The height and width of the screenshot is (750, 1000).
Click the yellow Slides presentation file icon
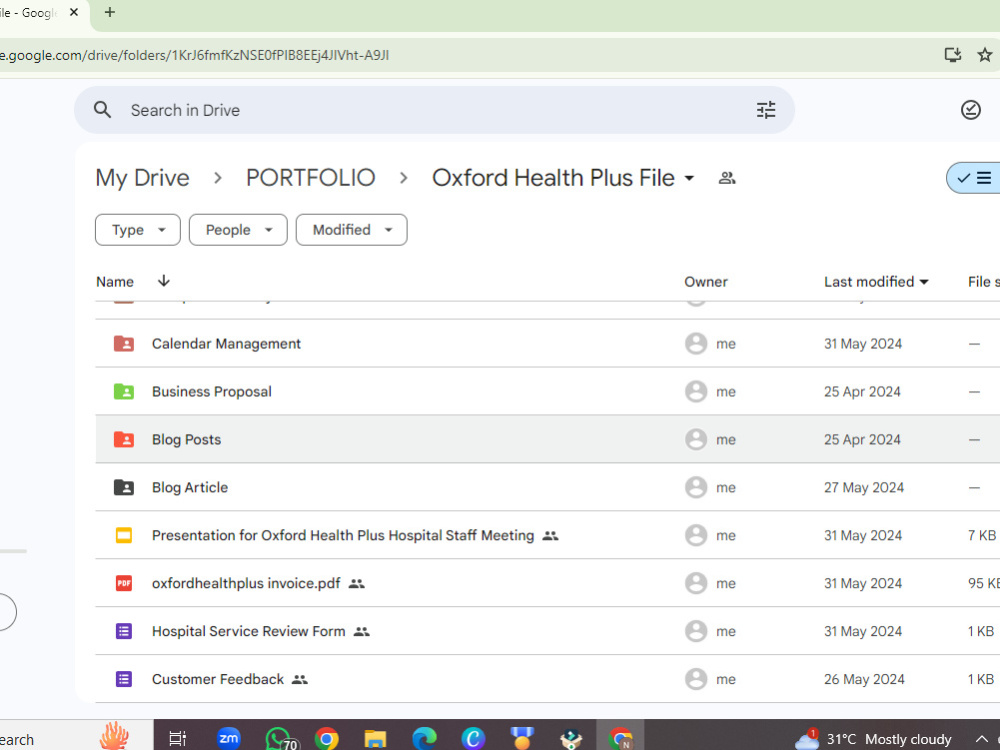coord(124,535)
